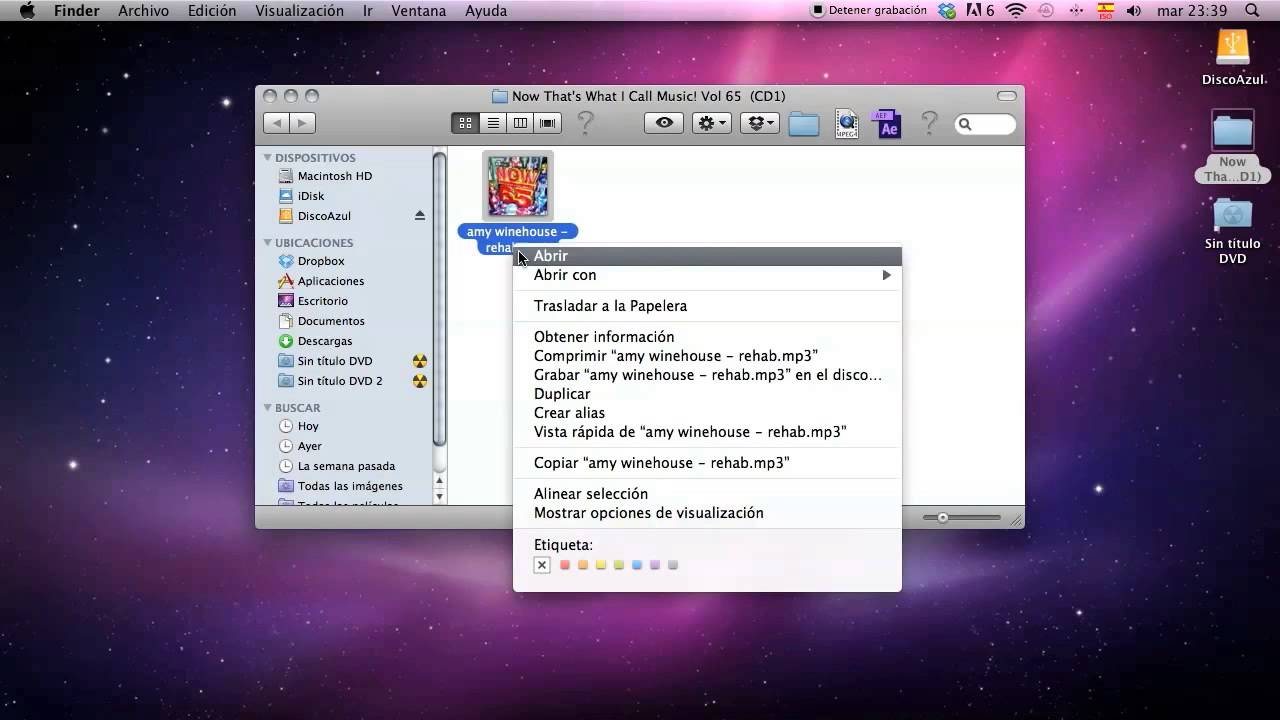
Task: Open Spotlight search in menu bar
Action: tap(1252, 10)
